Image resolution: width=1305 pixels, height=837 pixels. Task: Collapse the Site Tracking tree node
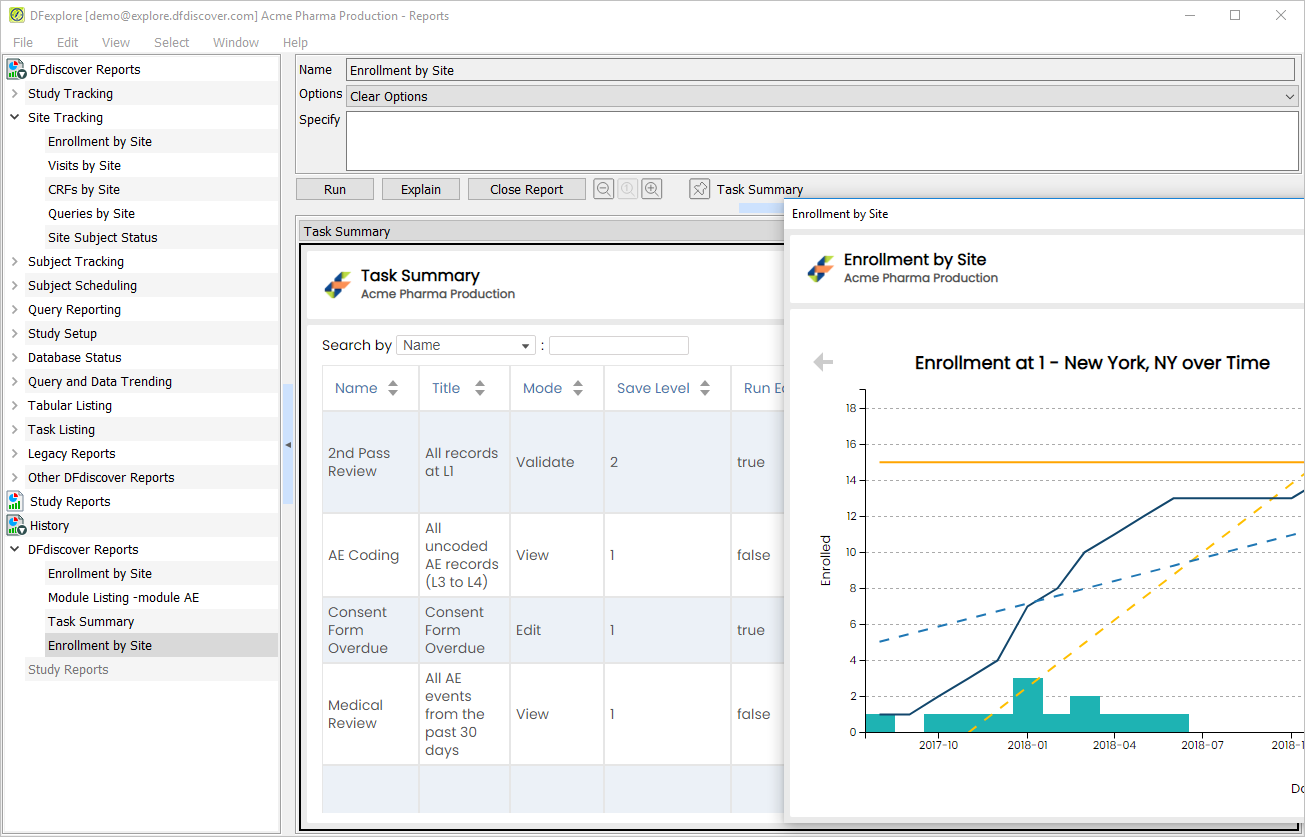point(15,117)
